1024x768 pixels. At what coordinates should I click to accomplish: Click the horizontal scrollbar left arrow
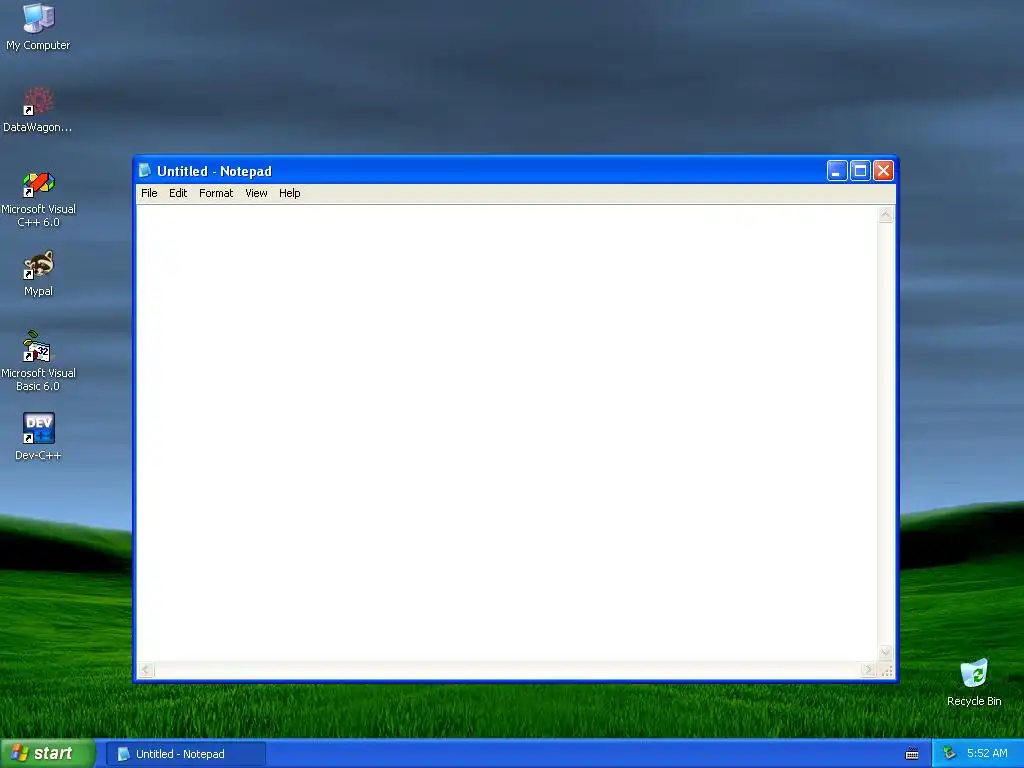coord(146,669)
